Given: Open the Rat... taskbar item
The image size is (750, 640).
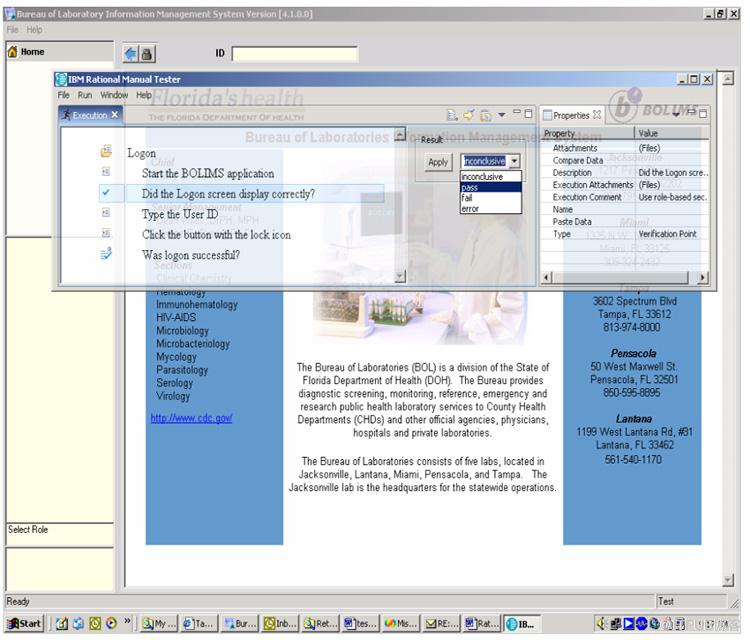Looking at the screenshot, I should pyautogui.click(x=482, y=624).
